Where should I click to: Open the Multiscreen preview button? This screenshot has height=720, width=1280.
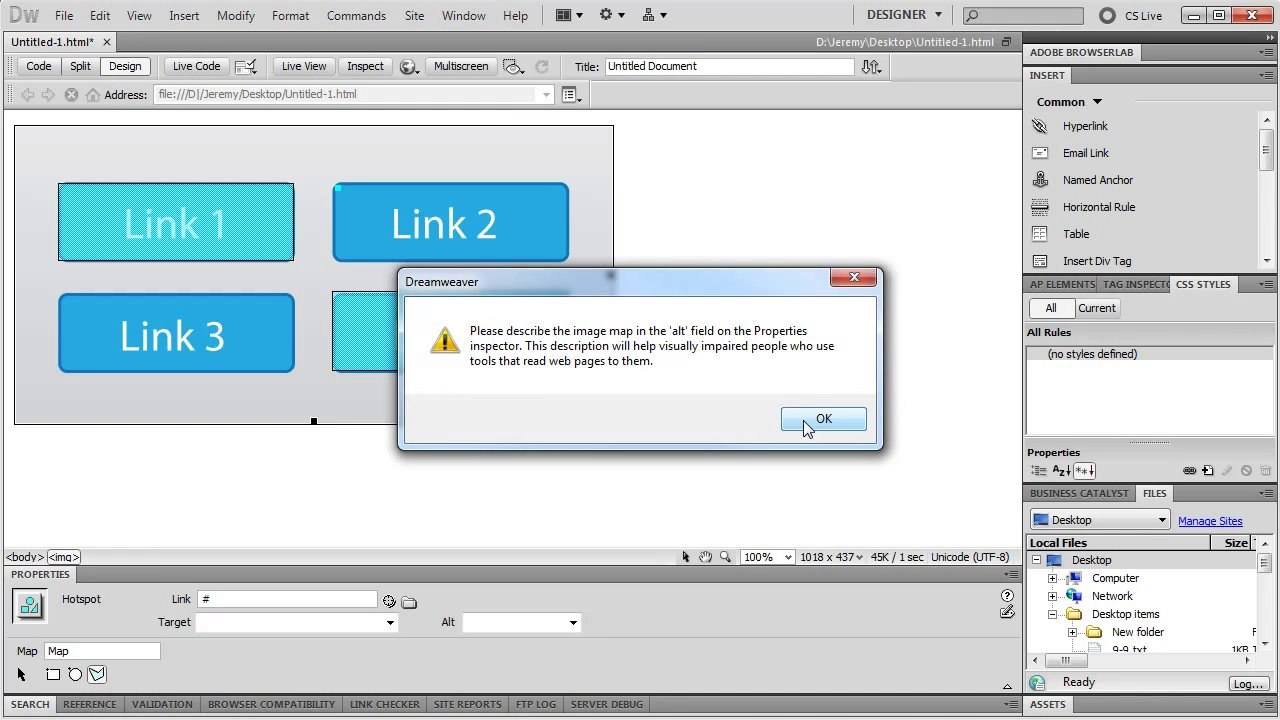coord(461,66)
